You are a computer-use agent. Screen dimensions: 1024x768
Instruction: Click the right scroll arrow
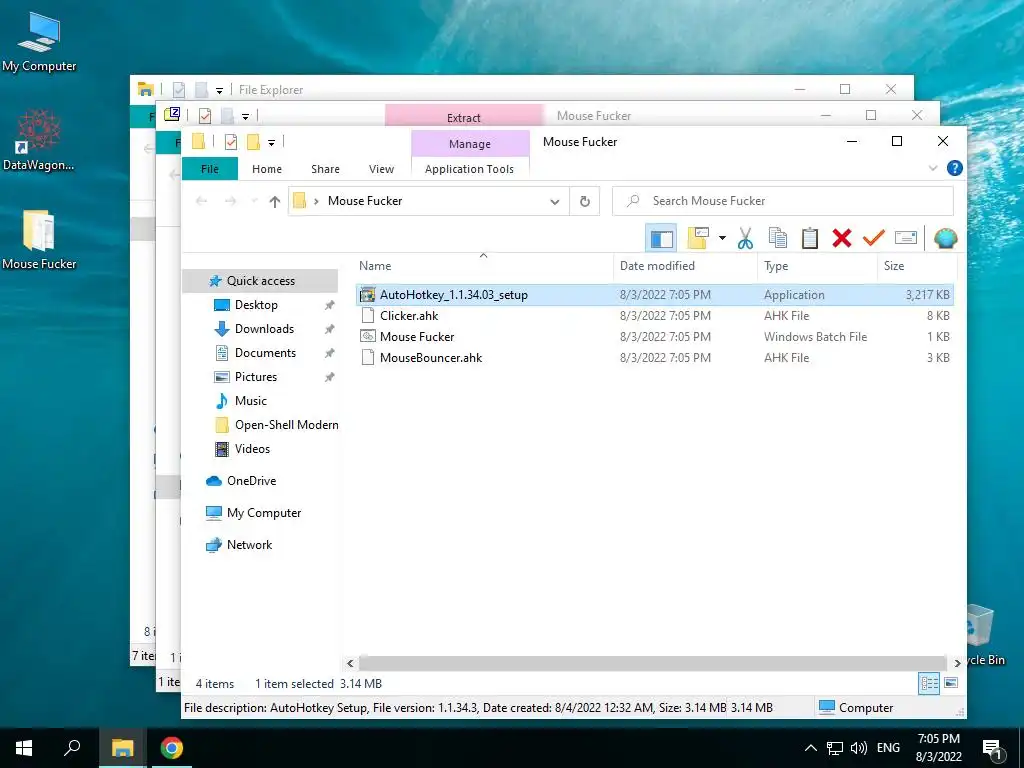(x=957, y=663)
